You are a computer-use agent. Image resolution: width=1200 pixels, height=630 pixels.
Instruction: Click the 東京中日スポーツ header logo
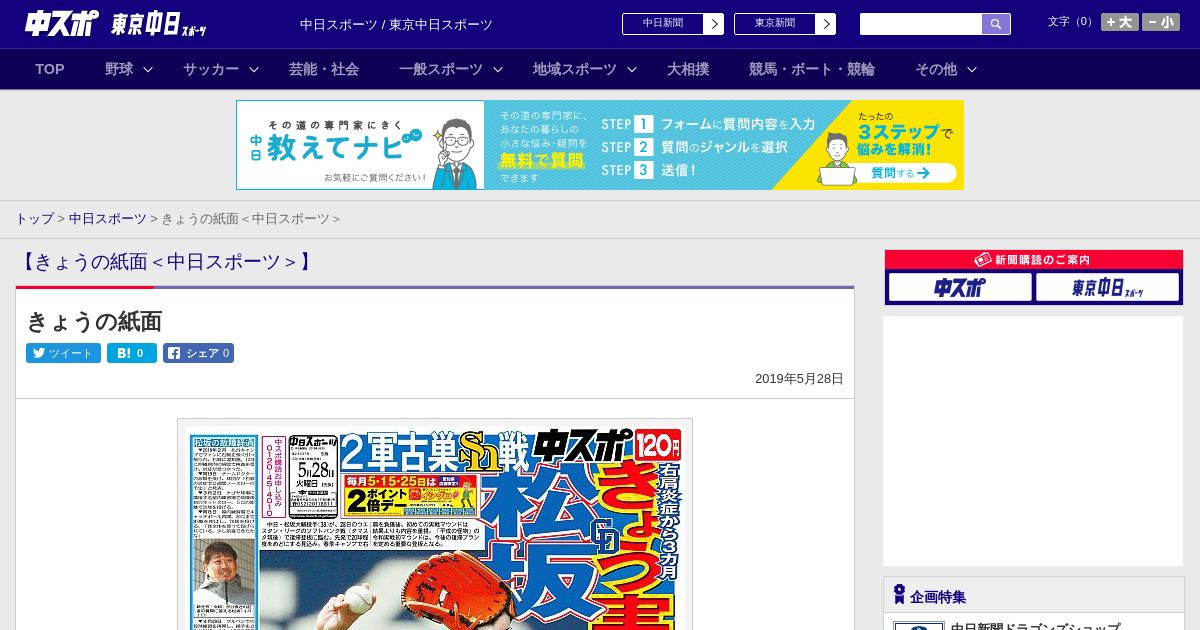159,24
